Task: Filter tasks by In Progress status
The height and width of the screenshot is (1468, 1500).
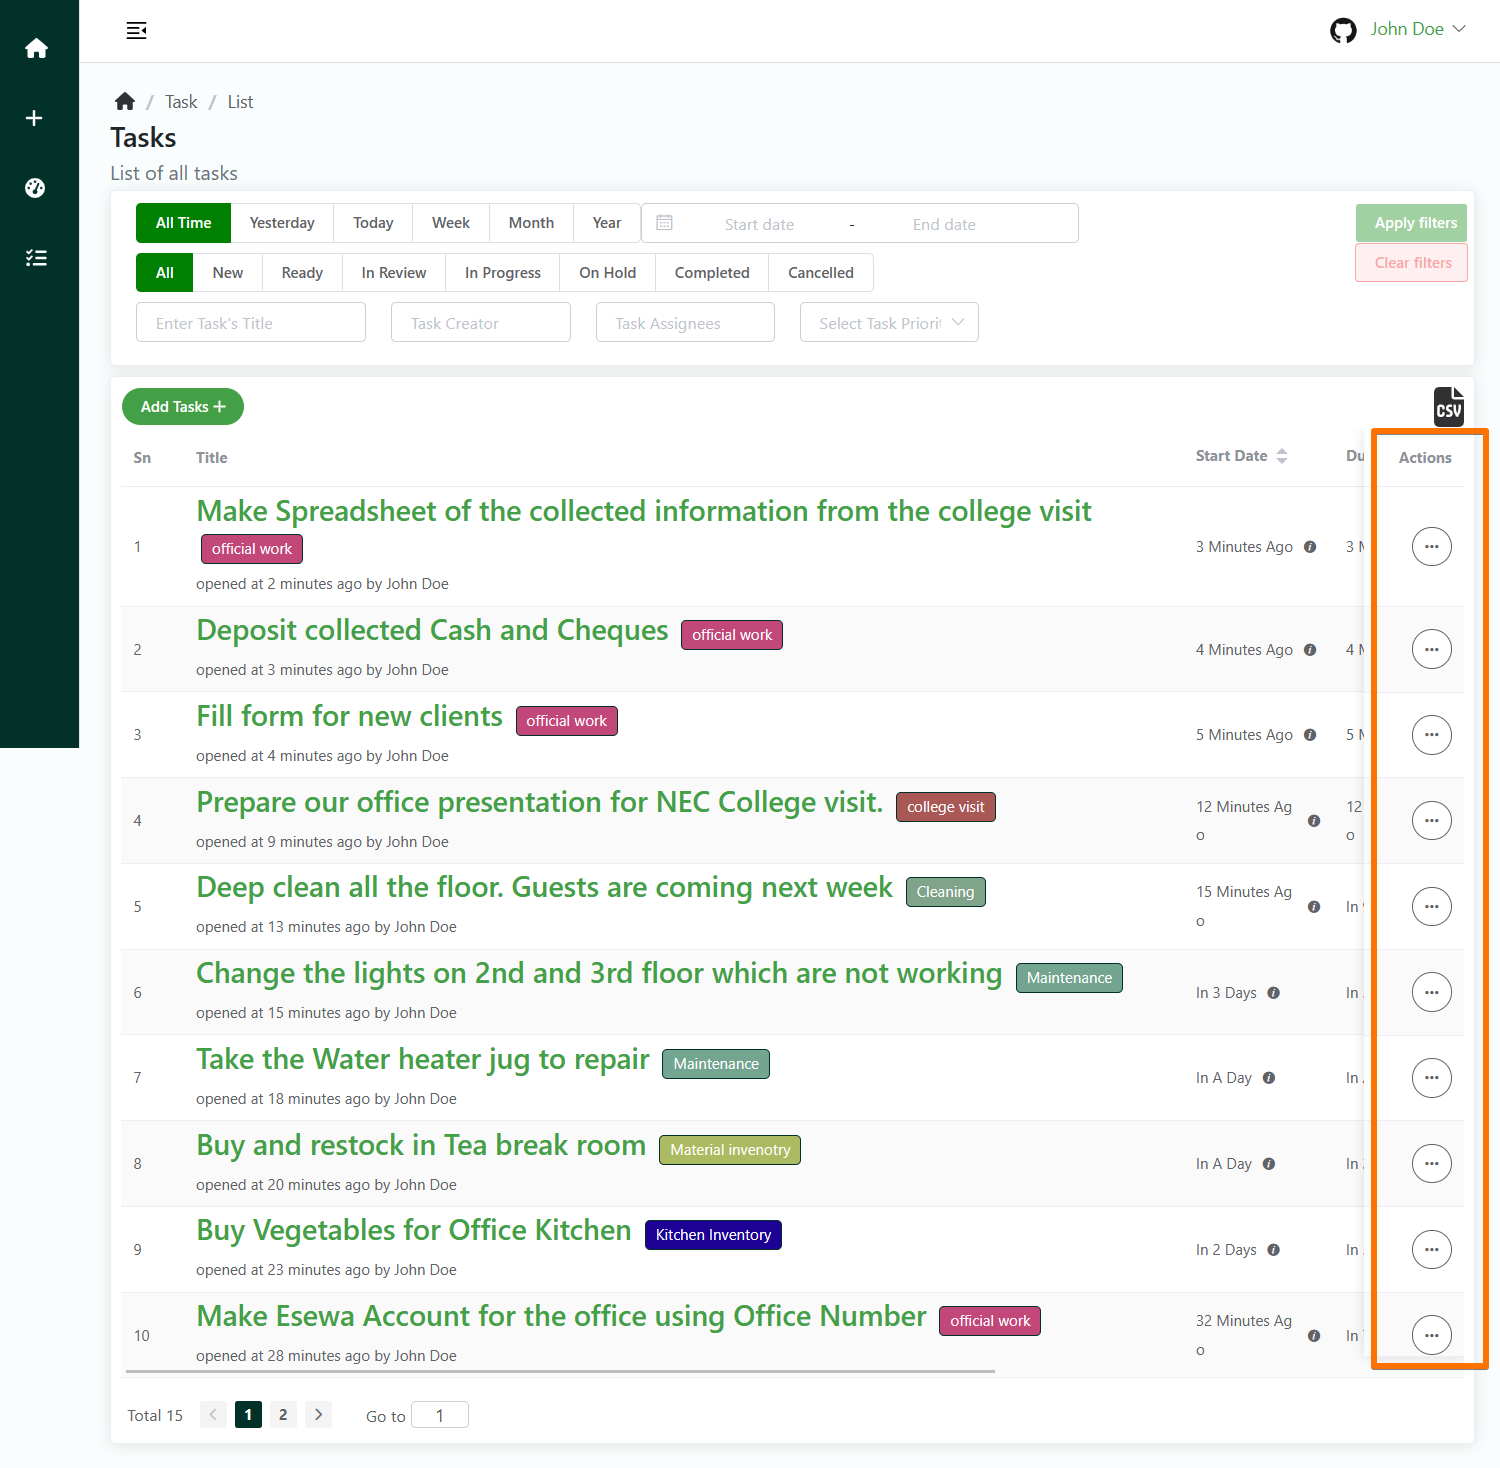Action: [x=503, y=273]
